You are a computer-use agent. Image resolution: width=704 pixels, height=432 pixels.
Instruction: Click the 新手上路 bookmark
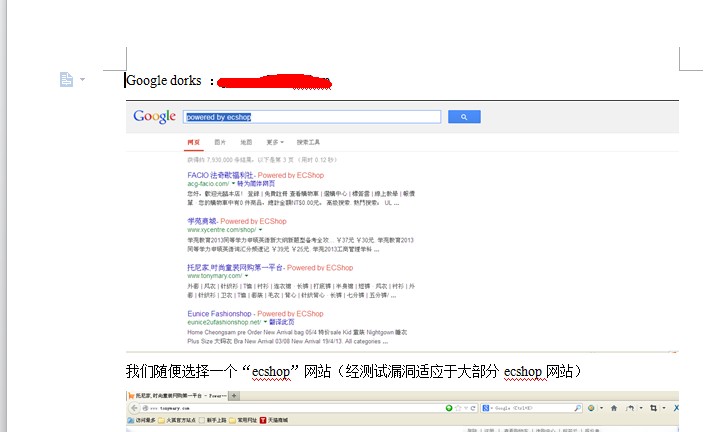pos(213,420)
